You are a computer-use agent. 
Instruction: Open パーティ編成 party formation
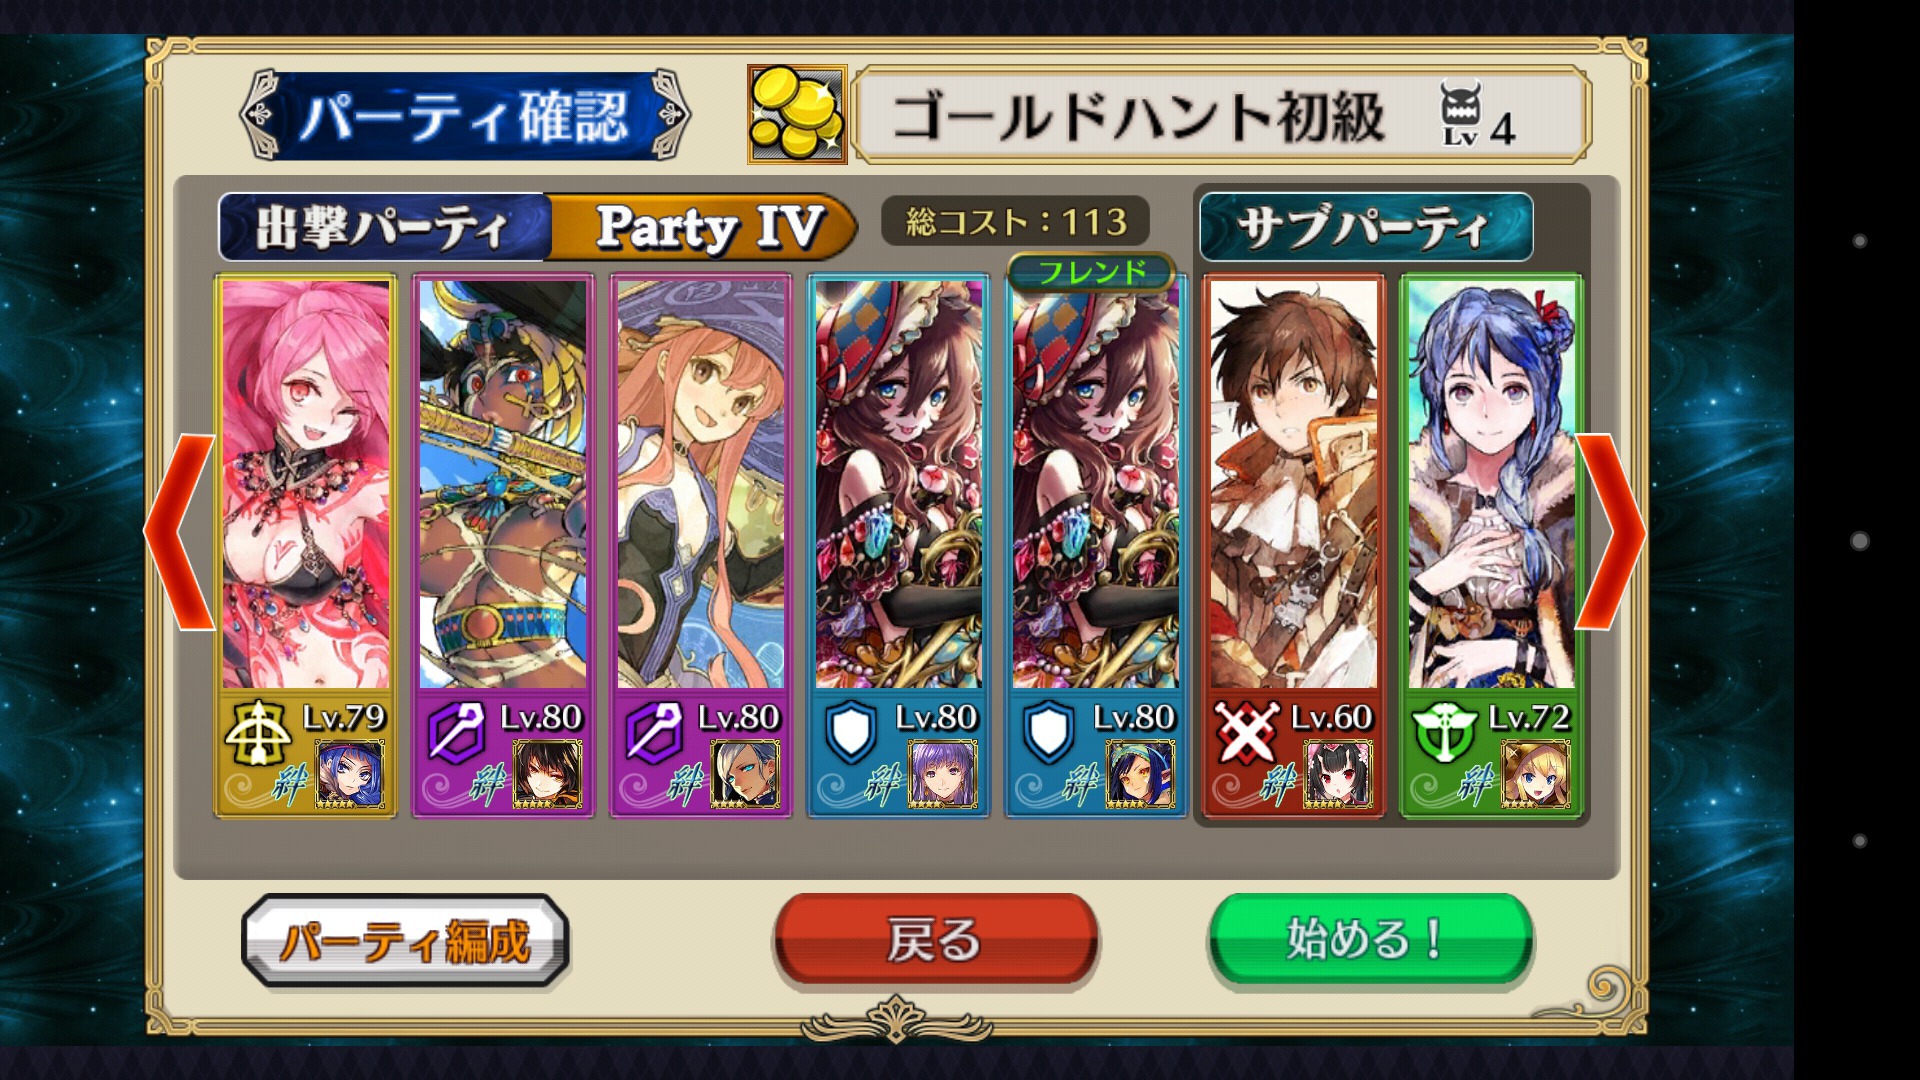[405, 940]
